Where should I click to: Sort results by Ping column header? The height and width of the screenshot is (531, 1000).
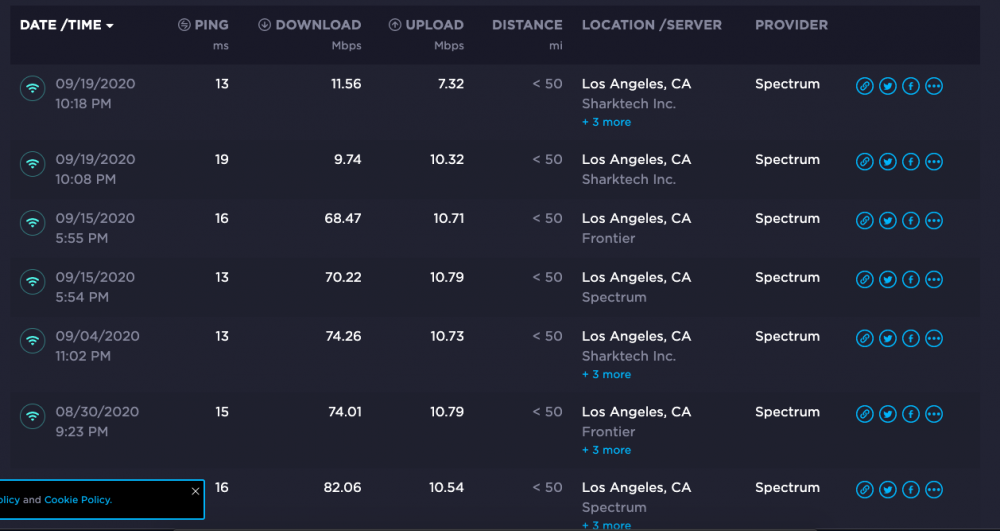pyautogui.click(x=203, y=25)
